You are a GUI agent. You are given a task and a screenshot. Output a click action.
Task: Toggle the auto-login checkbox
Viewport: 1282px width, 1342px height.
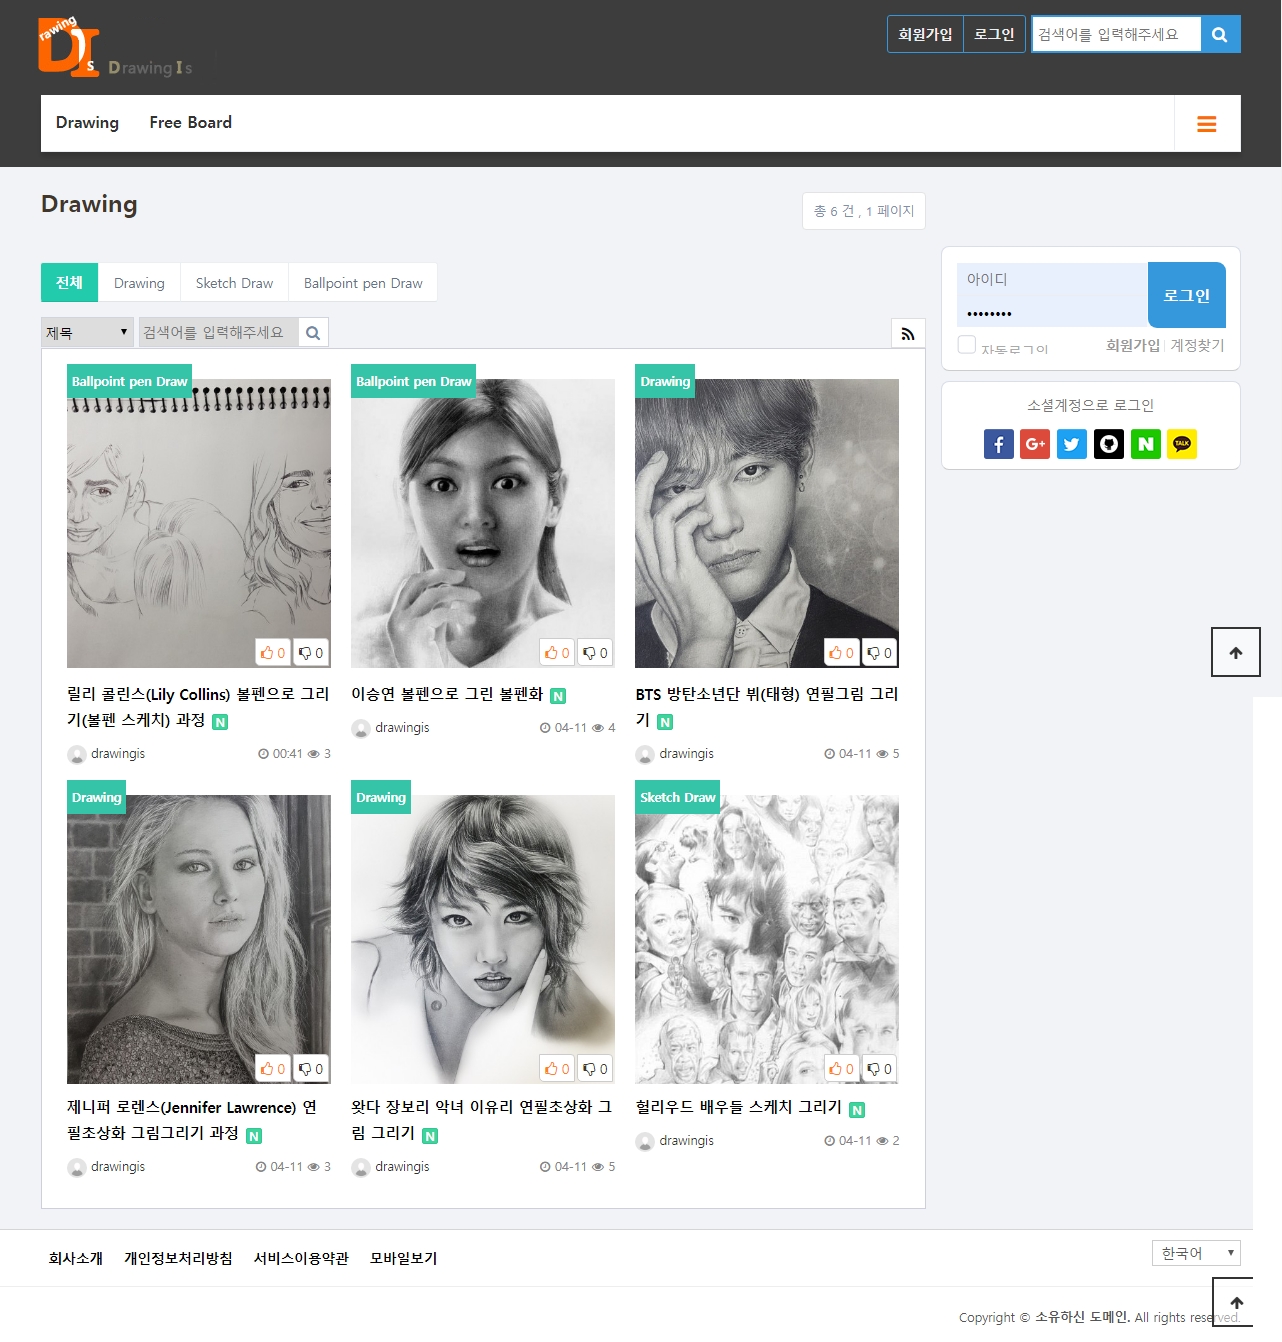click(967, 345)
